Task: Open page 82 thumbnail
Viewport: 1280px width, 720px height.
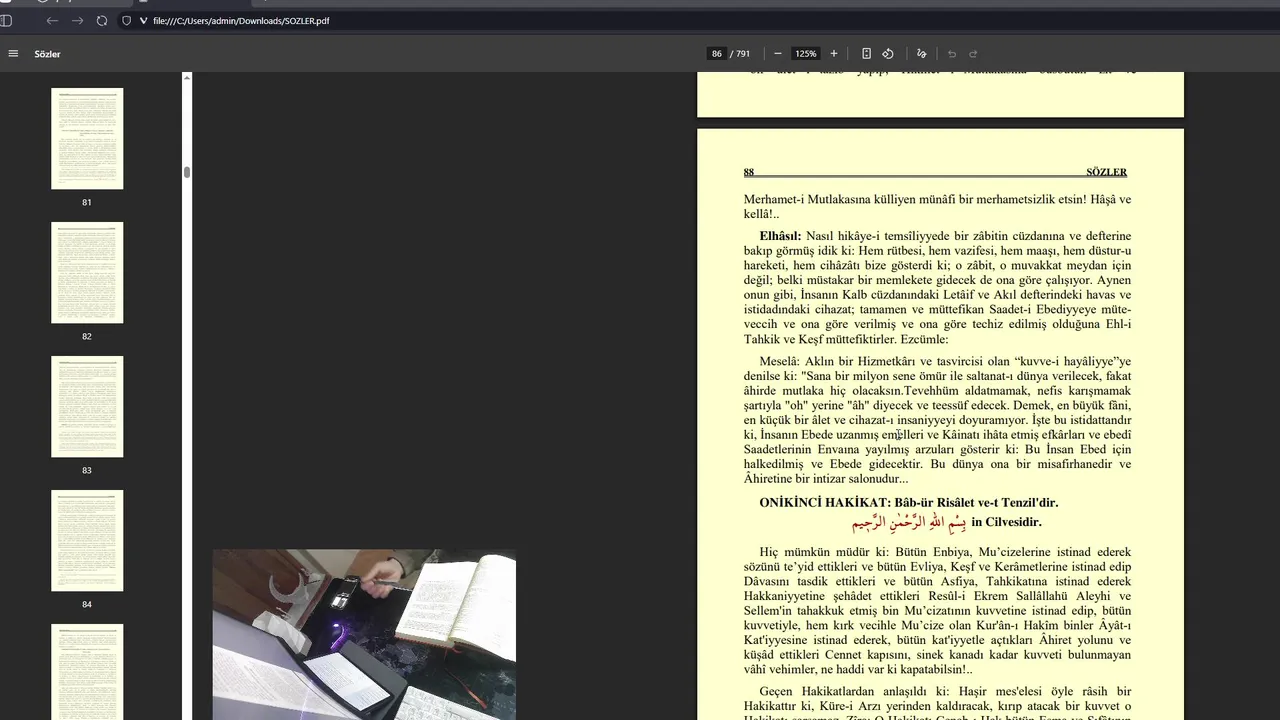Action: (87, 272)
